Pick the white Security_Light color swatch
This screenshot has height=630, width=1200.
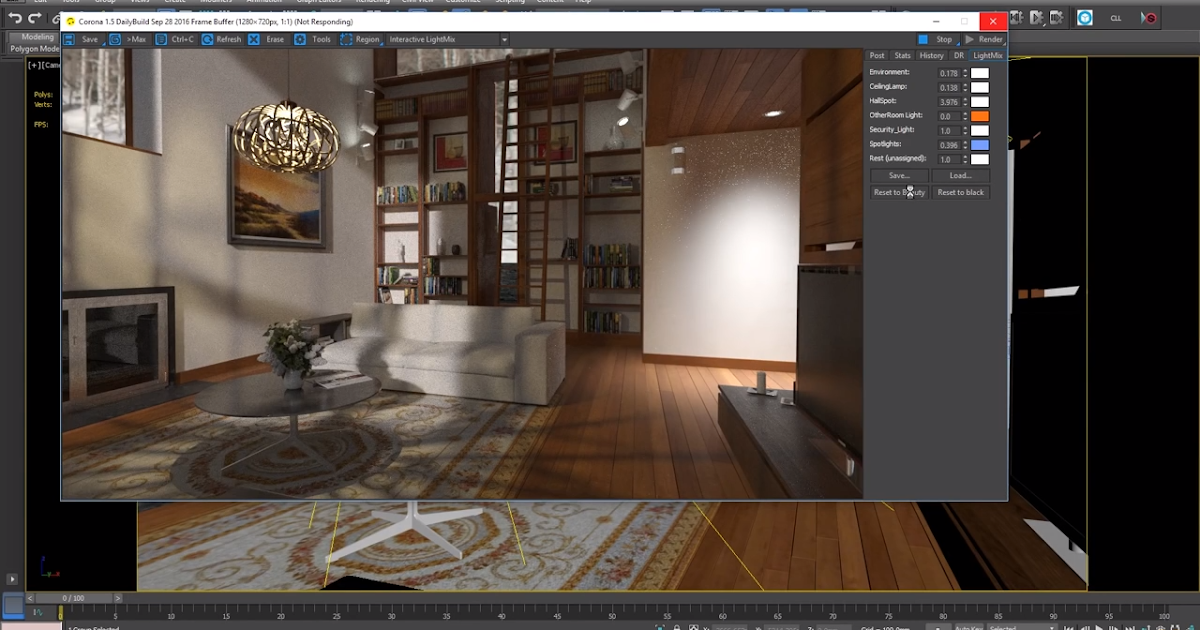click(x=980, y=130)
